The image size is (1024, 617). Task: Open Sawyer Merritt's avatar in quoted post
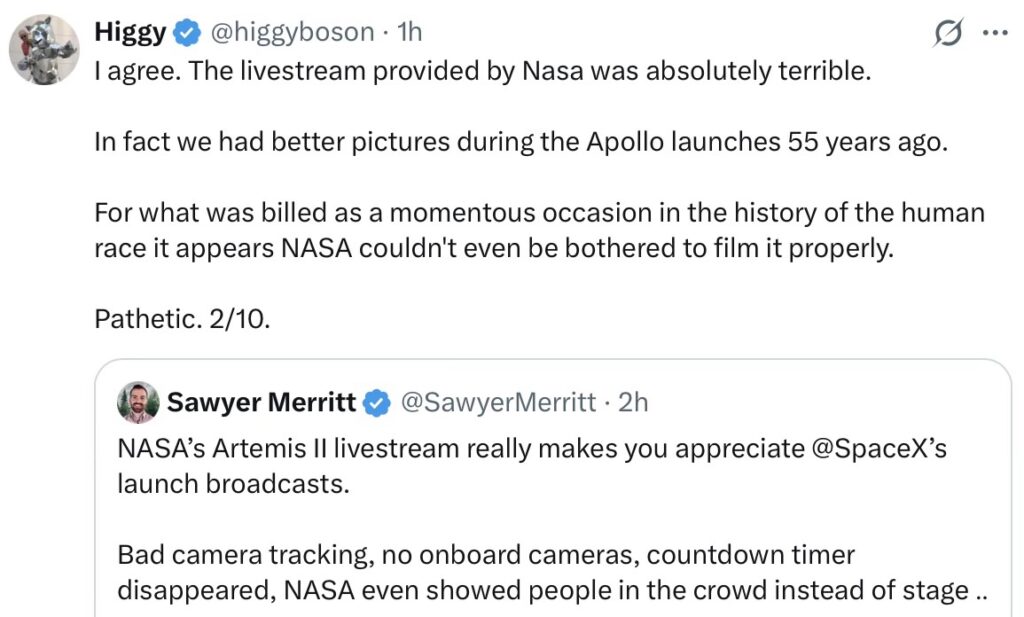pos(137,403)
